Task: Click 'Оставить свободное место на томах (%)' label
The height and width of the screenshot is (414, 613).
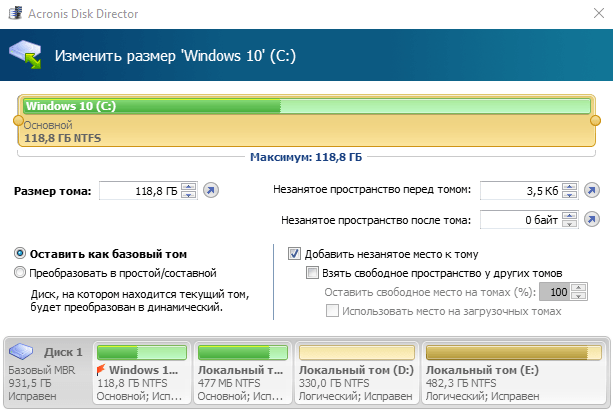Action: (430, 292)
